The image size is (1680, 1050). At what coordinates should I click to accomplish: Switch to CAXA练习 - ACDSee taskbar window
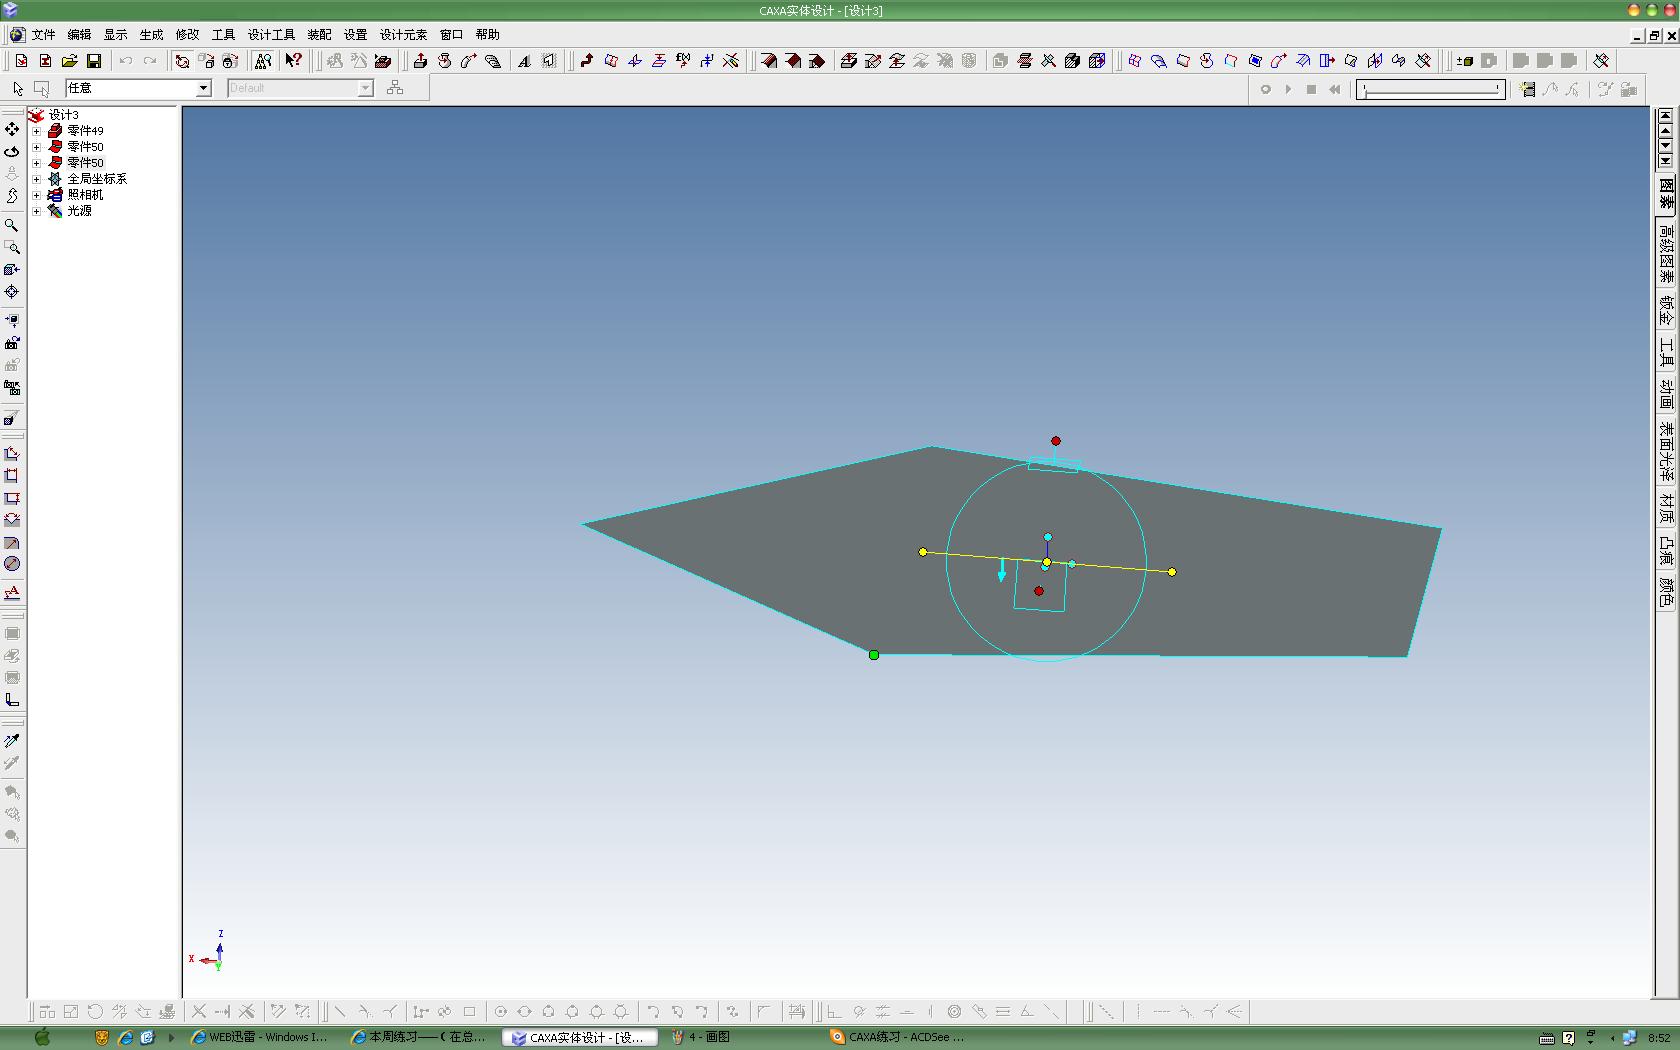point(898,1037)
